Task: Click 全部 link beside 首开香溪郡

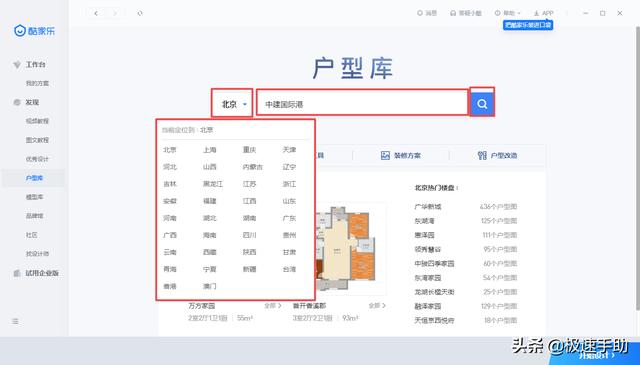Action: click(x=377, y=306)
